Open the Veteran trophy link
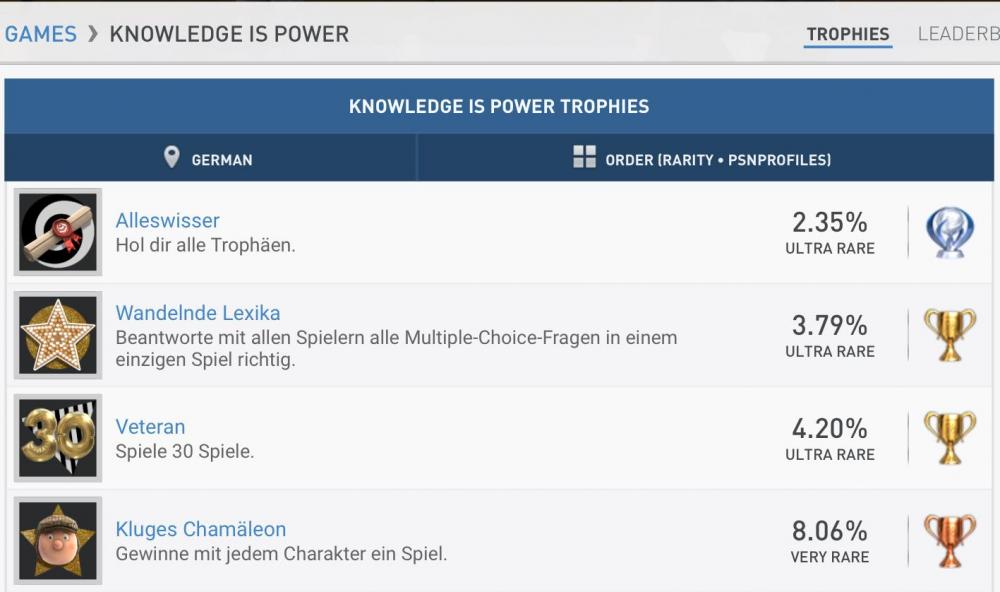1000x592 pixels. 150,427
